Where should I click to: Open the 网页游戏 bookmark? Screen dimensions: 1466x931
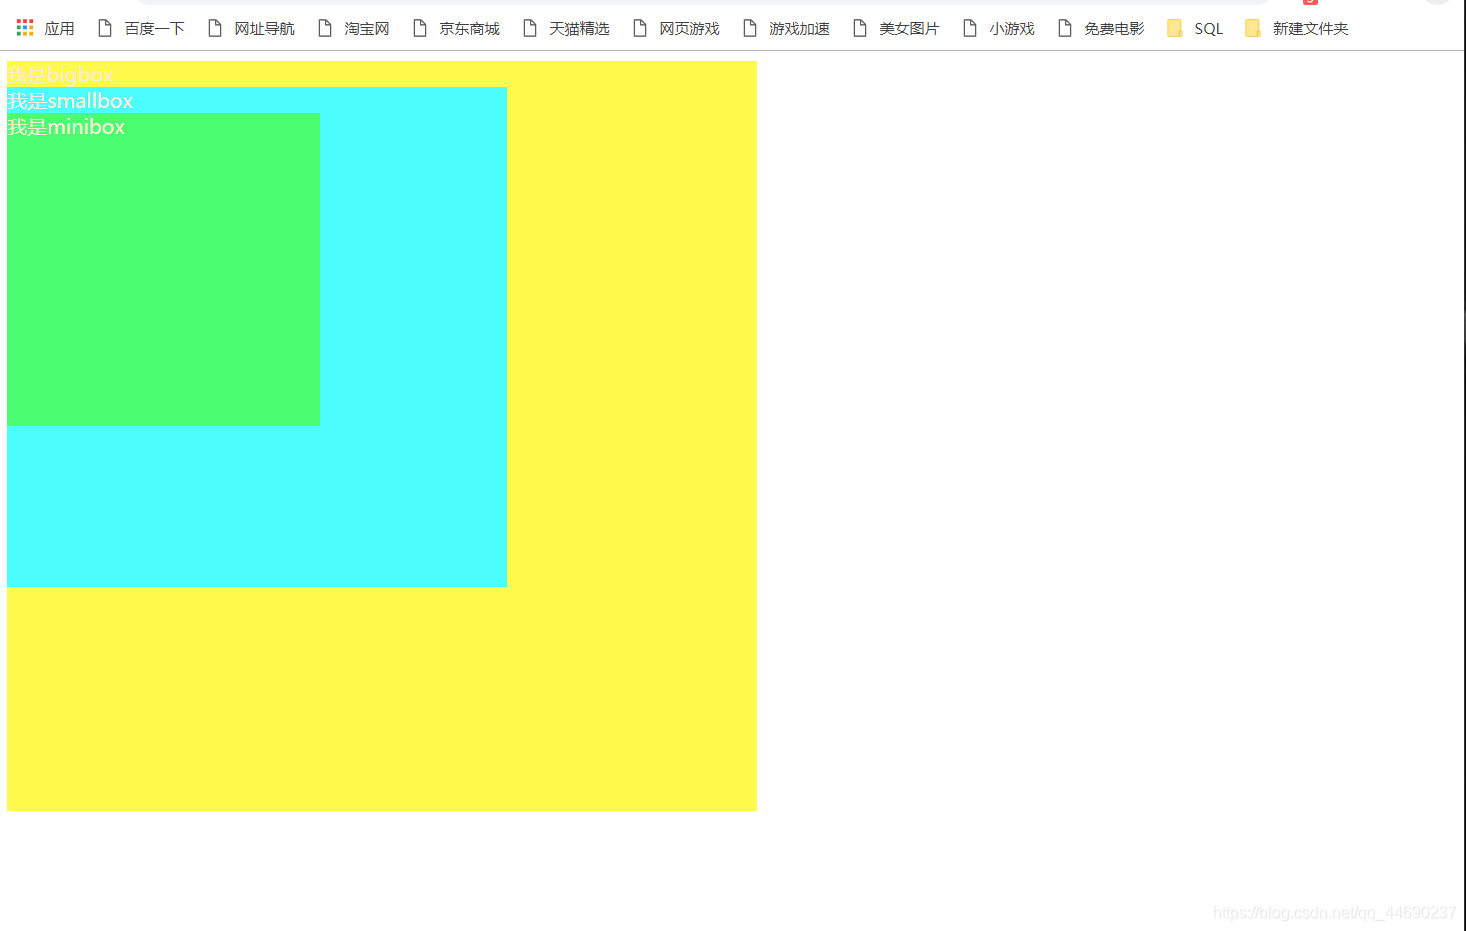click(x=676, y=28)
